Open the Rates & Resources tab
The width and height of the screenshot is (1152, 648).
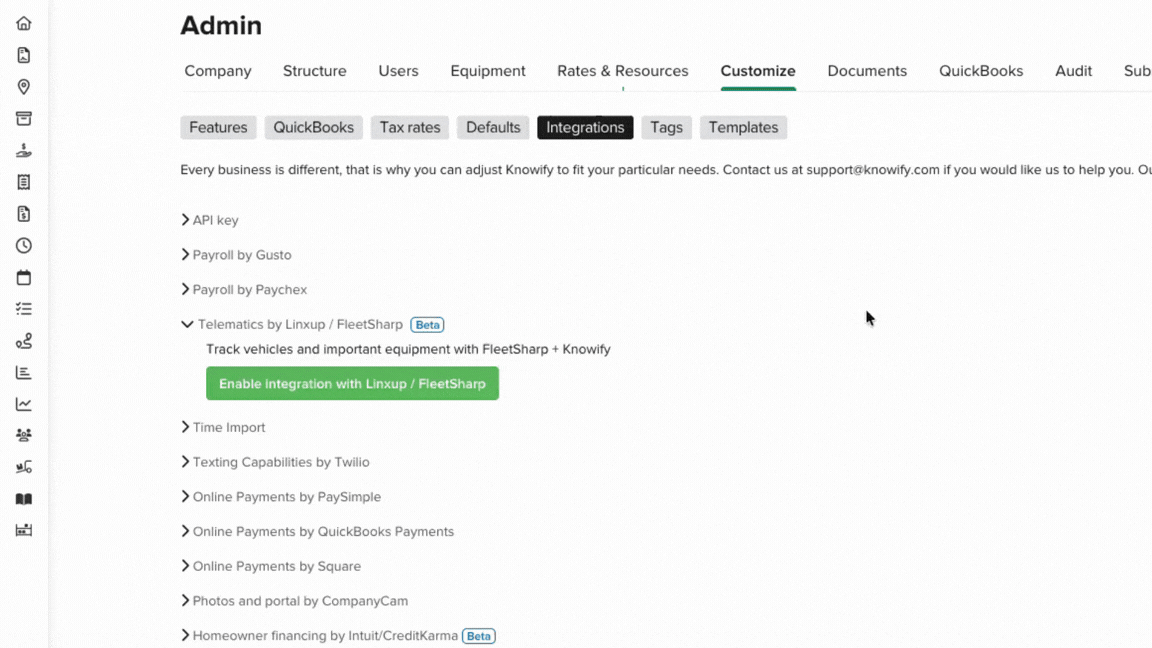pyautogui.click(x=622, y=71)
